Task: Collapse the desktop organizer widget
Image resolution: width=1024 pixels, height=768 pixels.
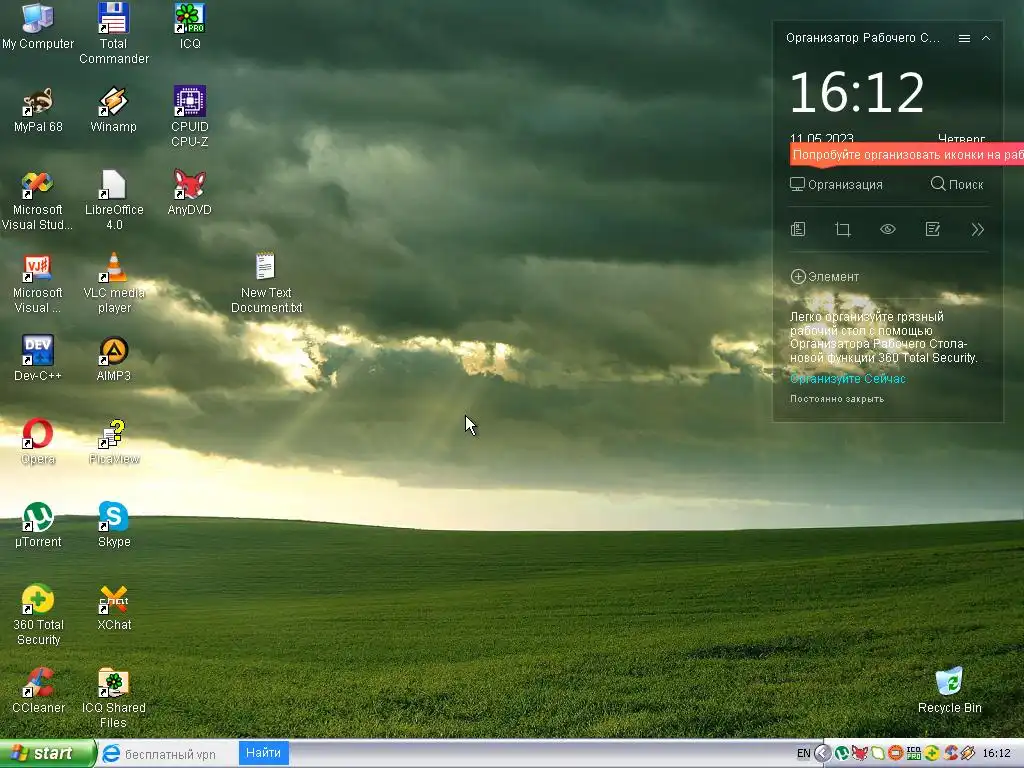Action: [986, 39]
